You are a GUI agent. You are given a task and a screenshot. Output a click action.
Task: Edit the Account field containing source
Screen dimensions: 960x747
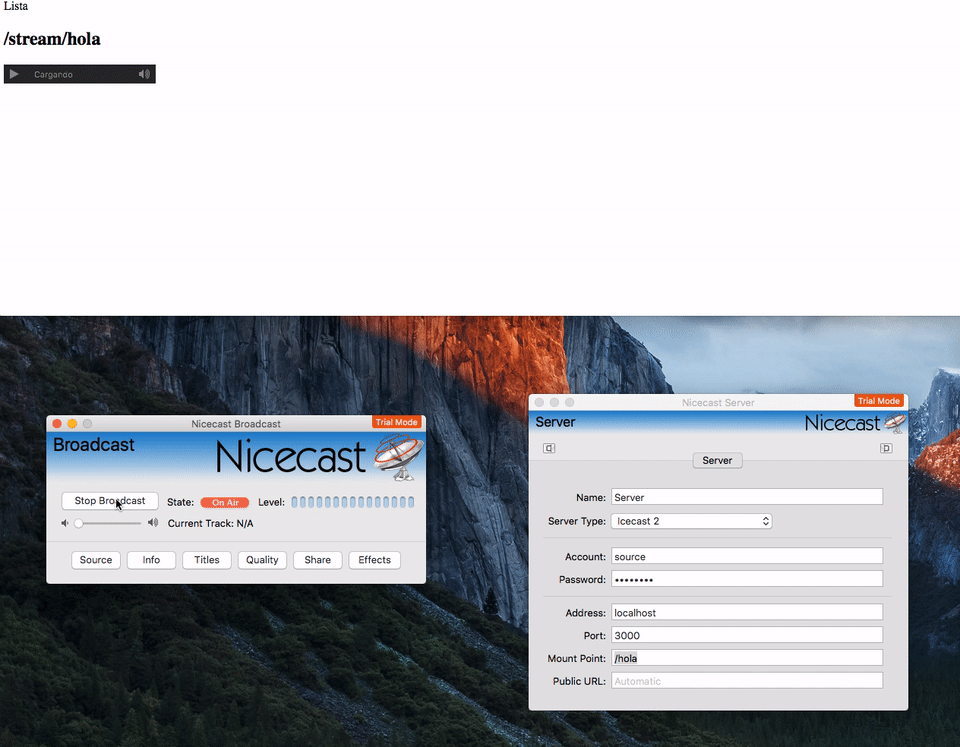(747, 556)
